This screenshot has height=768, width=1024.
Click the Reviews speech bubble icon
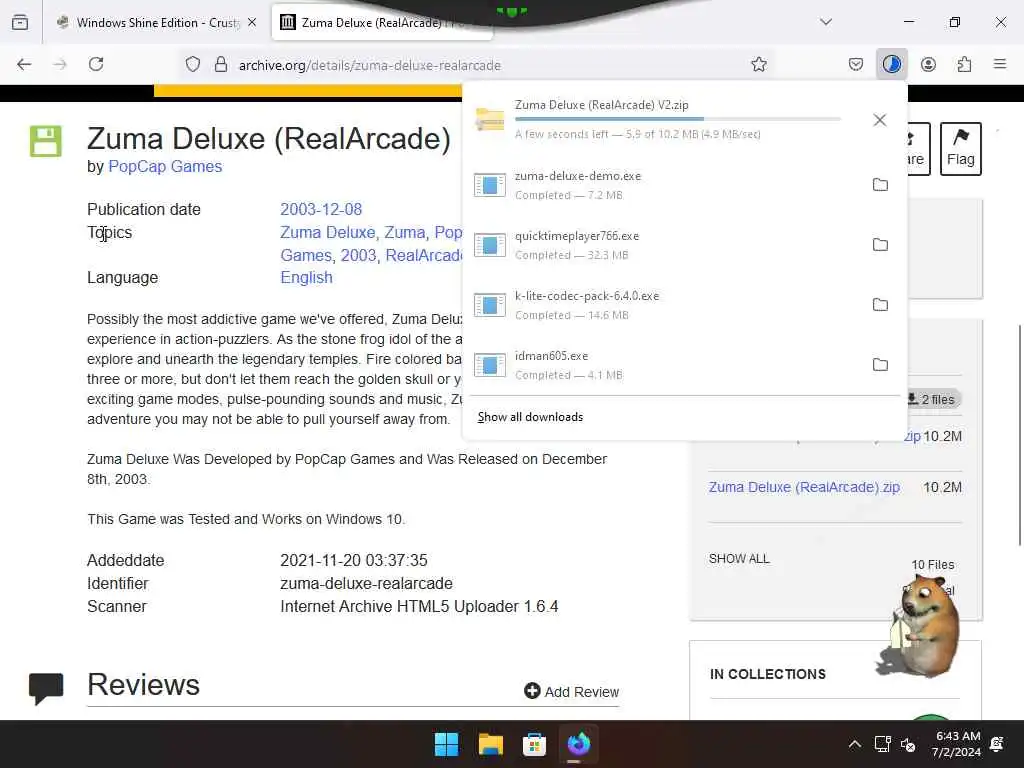(x=46, y=688)
